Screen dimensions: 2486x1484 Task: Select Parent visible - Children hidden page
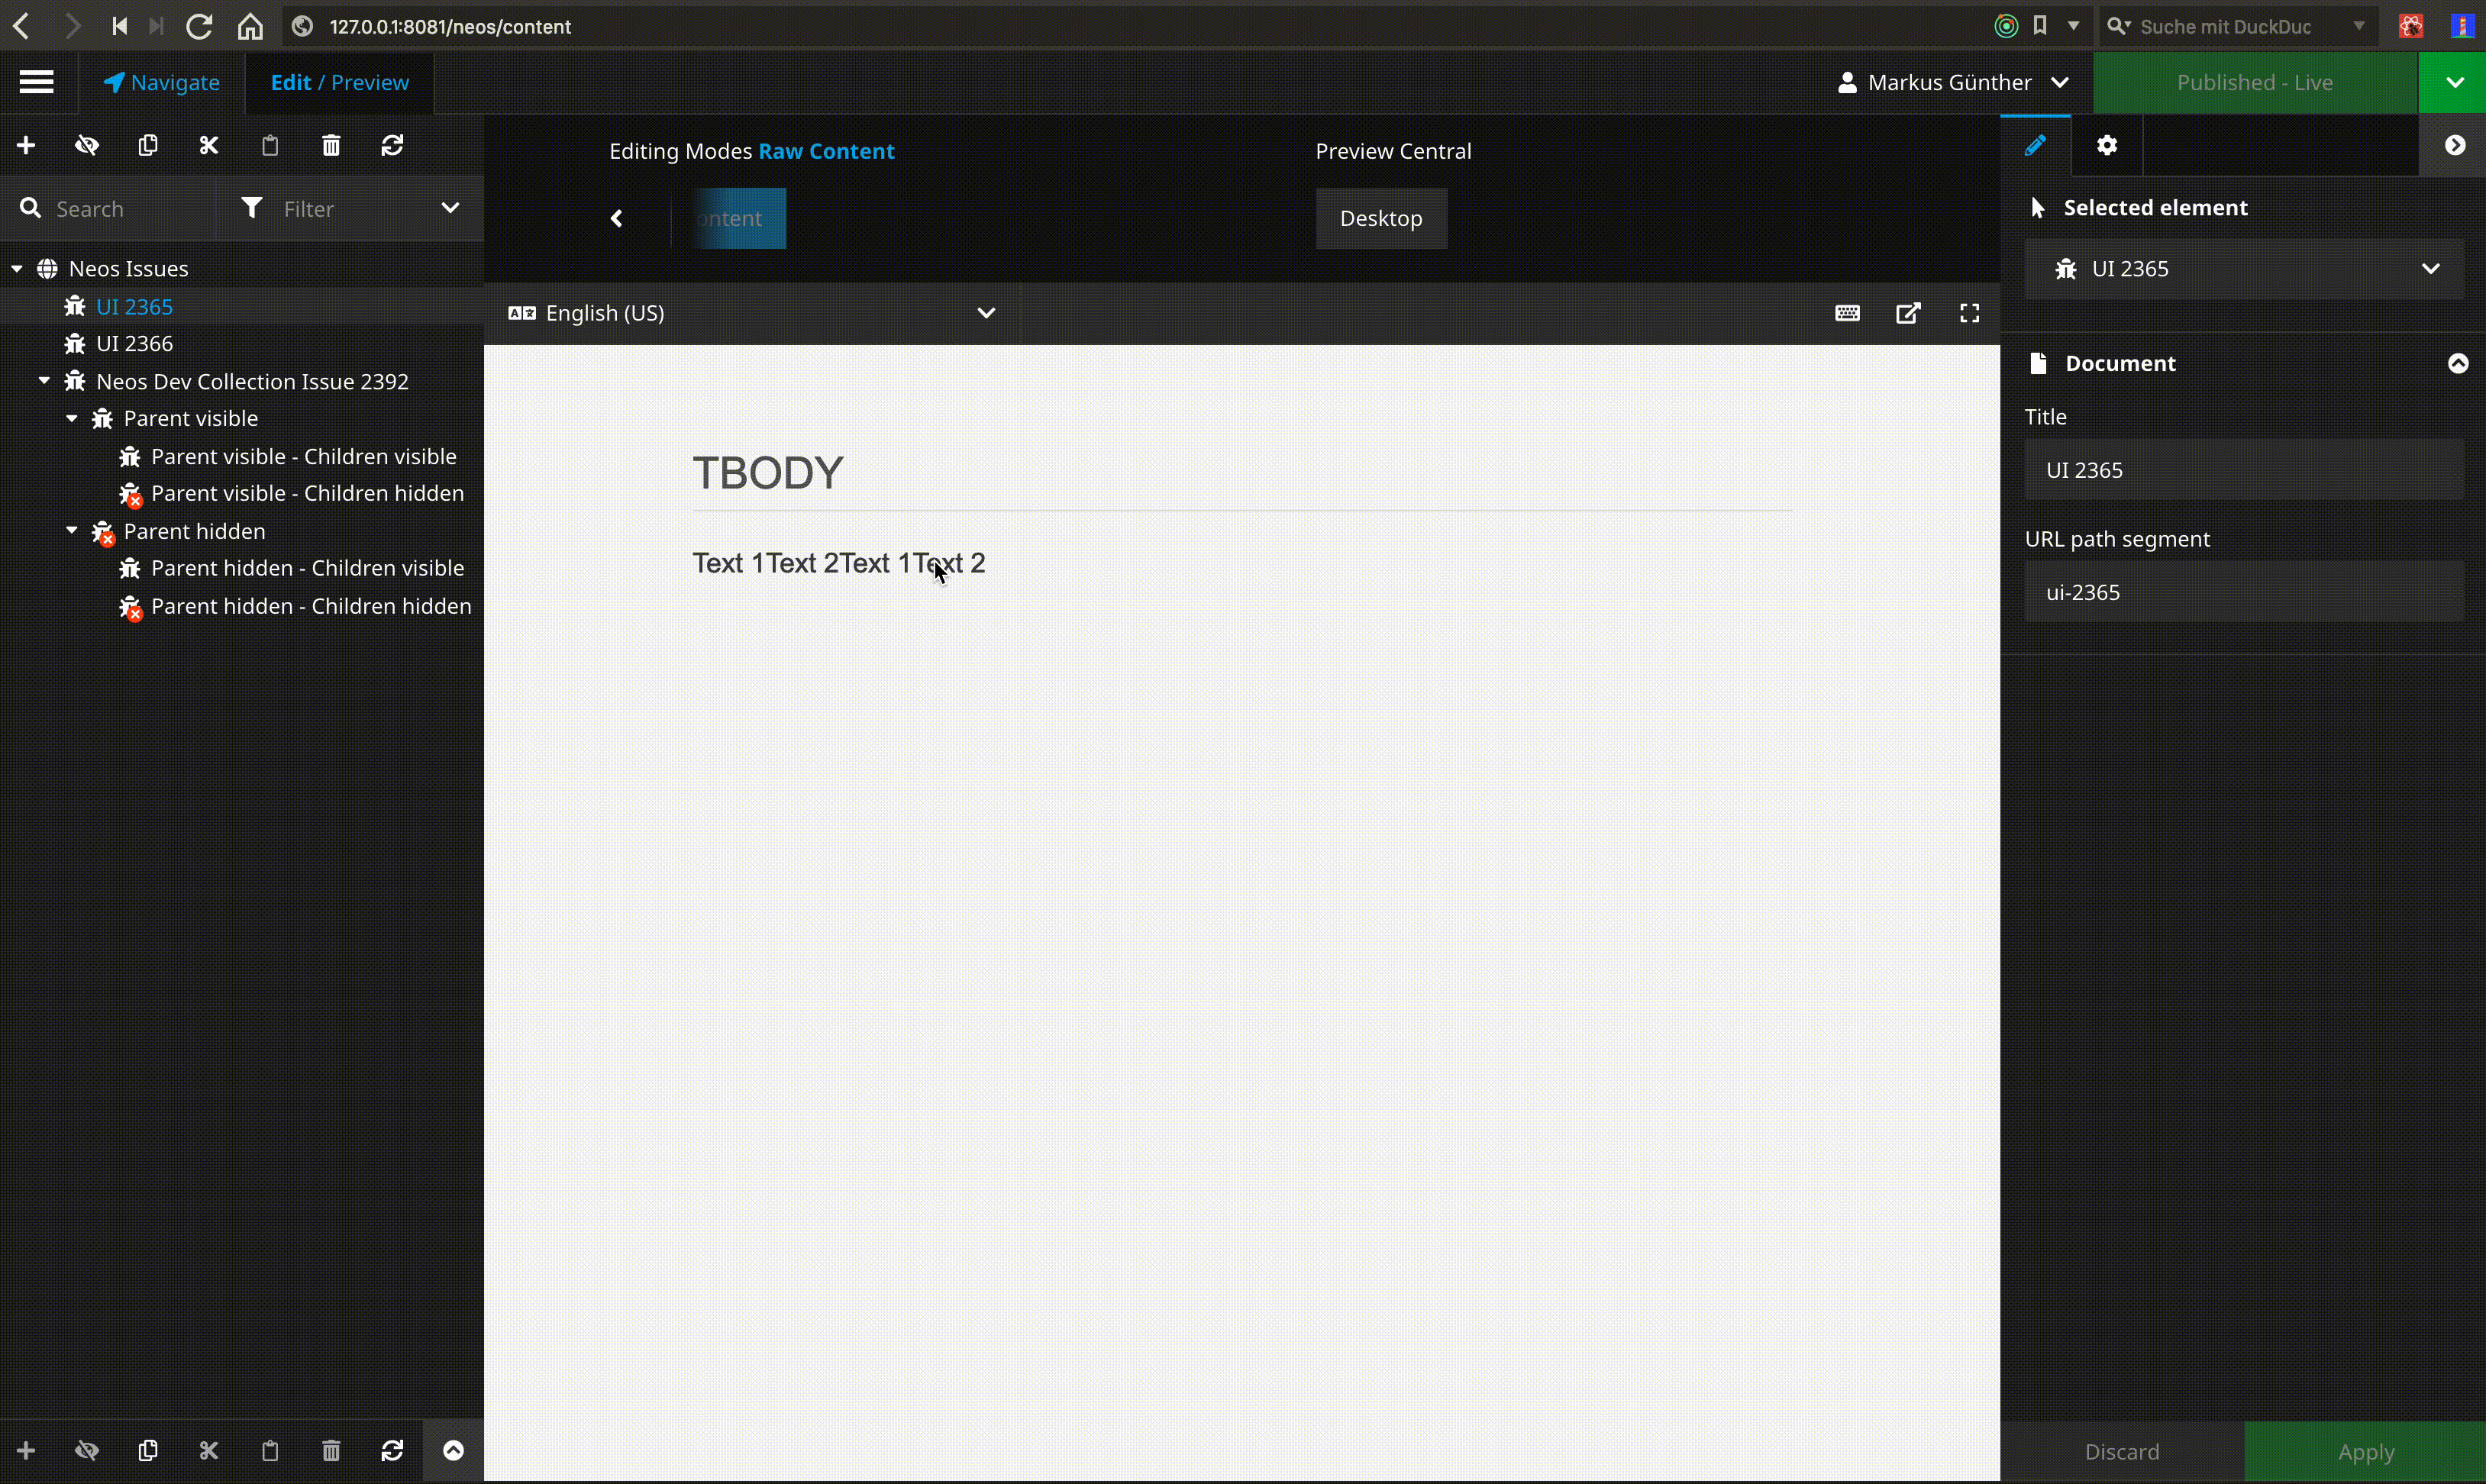click(308, 494)
